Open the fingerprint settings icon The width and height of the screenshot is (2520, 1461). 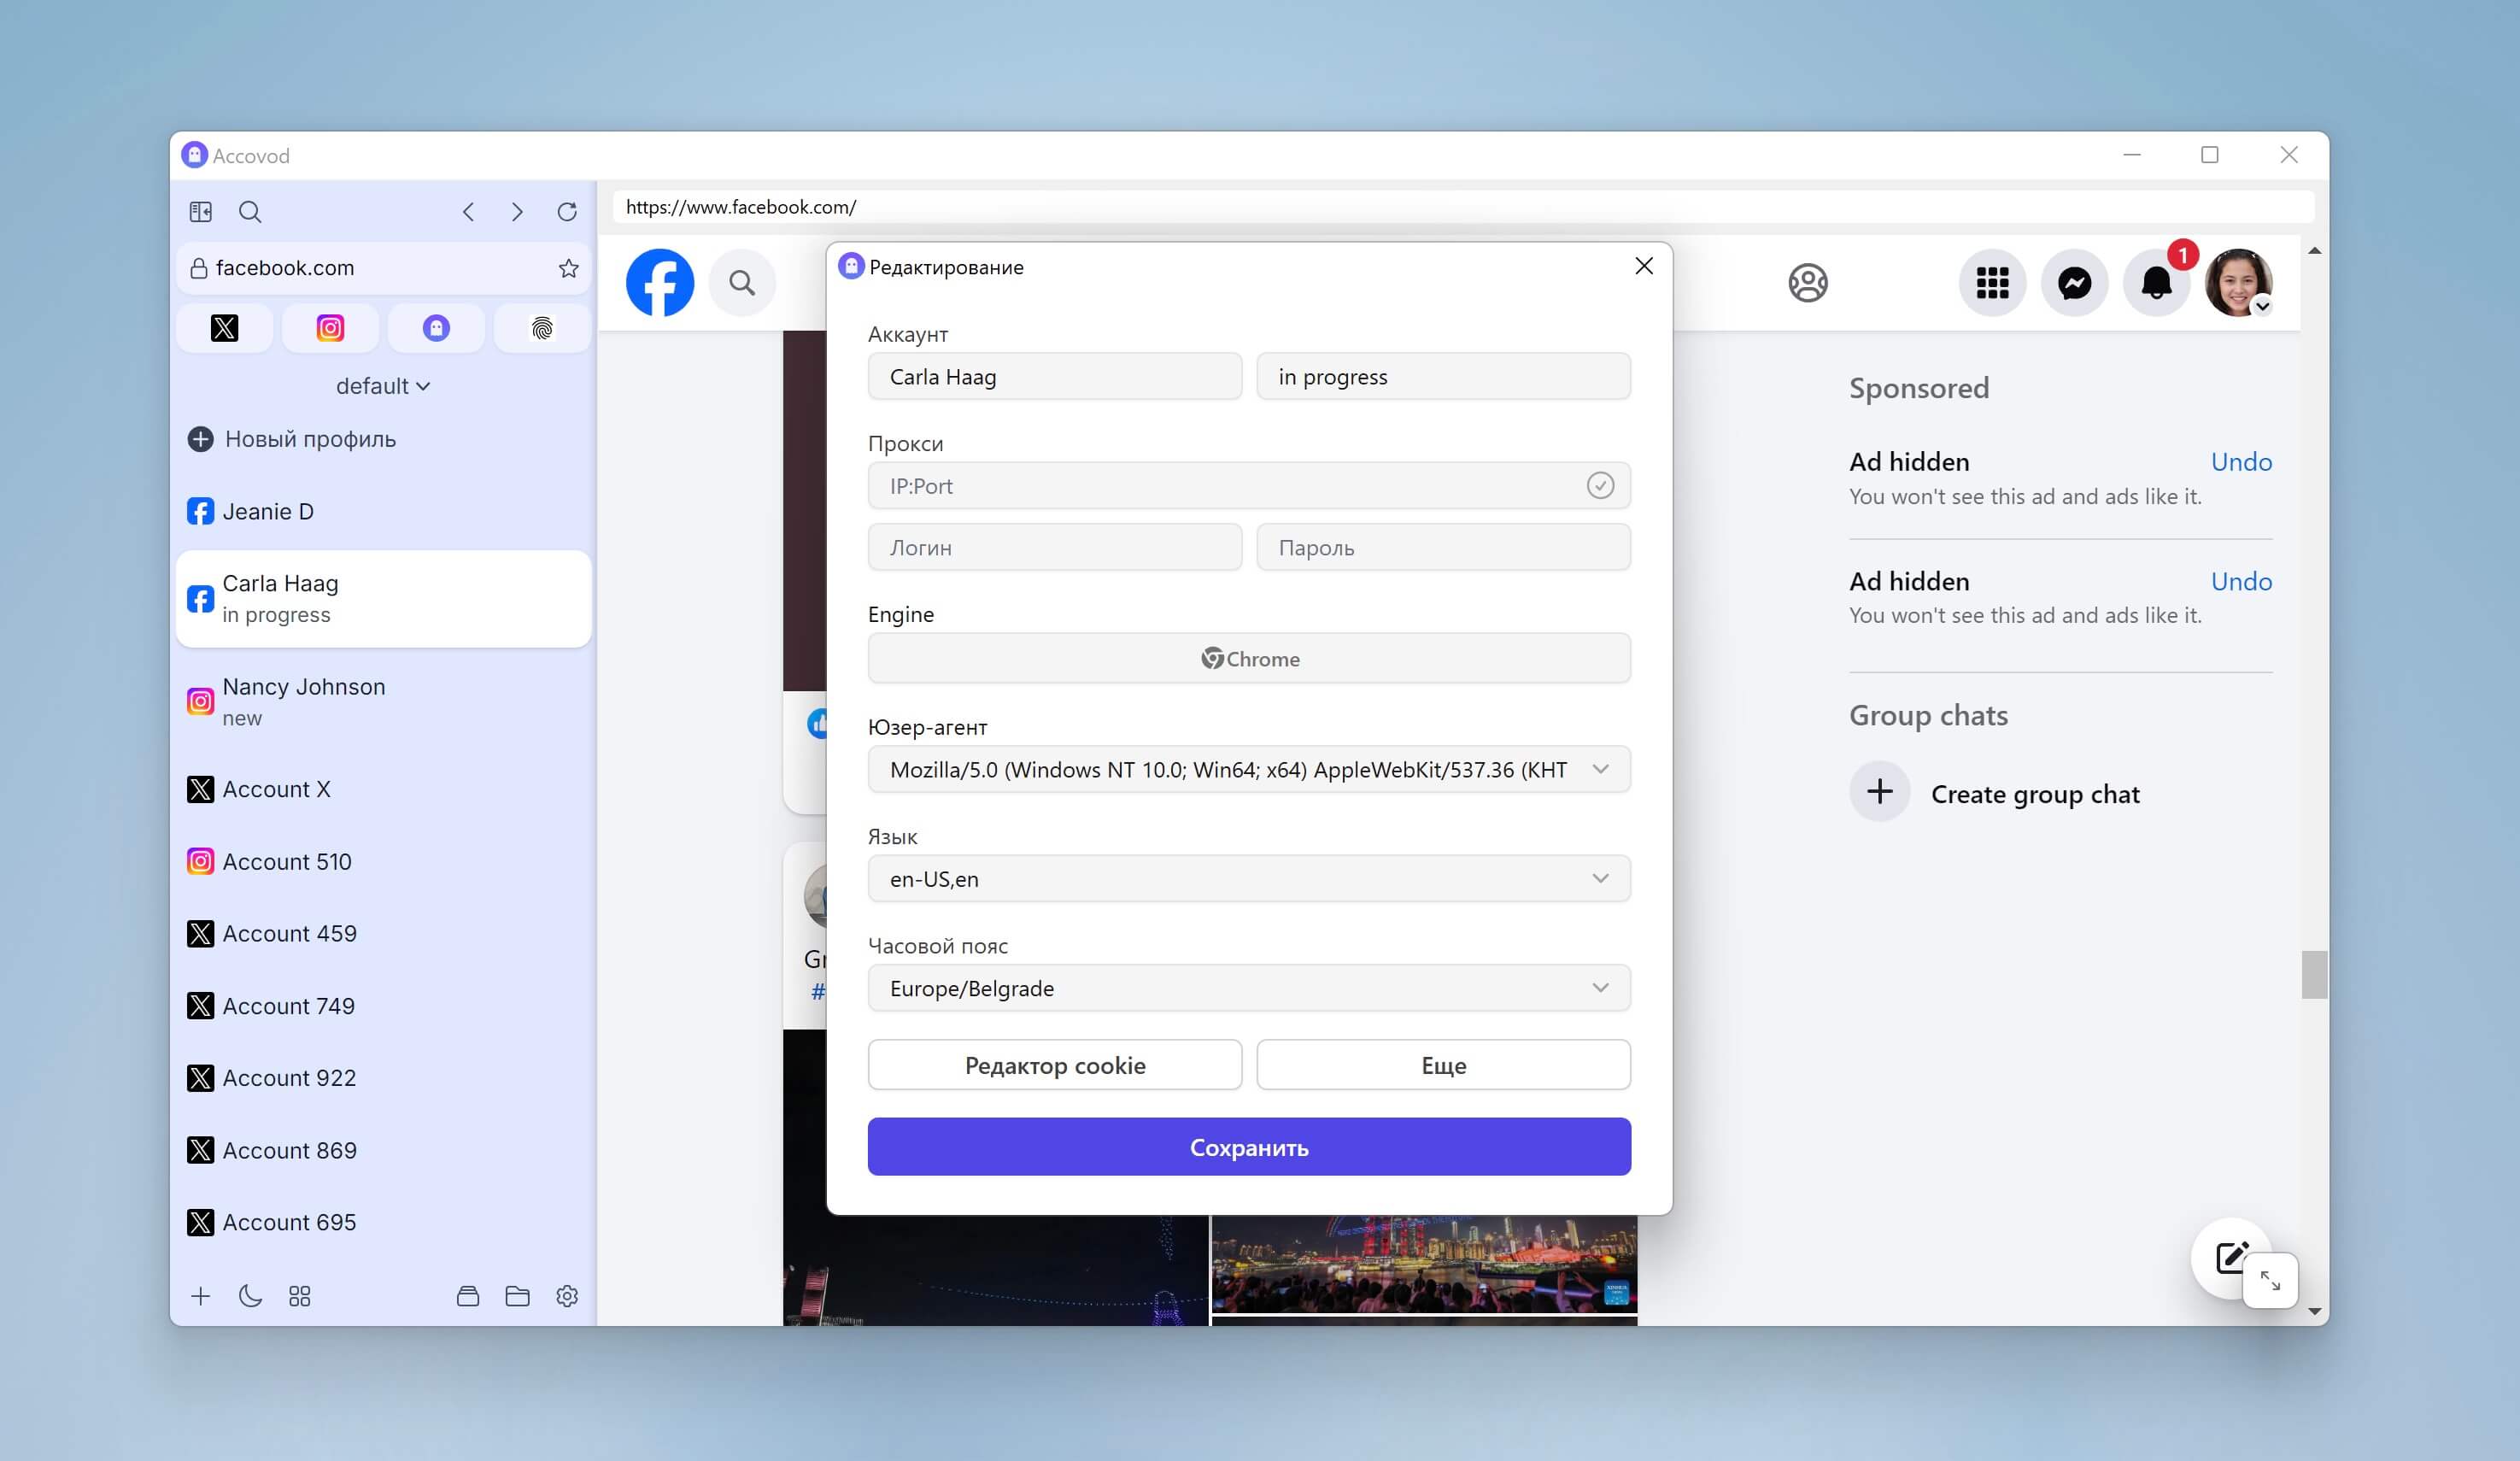tap(542, 328)
